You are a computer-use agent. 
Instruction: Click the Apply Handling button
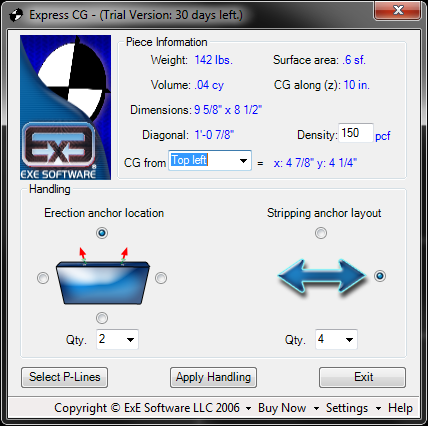(213, 377)
